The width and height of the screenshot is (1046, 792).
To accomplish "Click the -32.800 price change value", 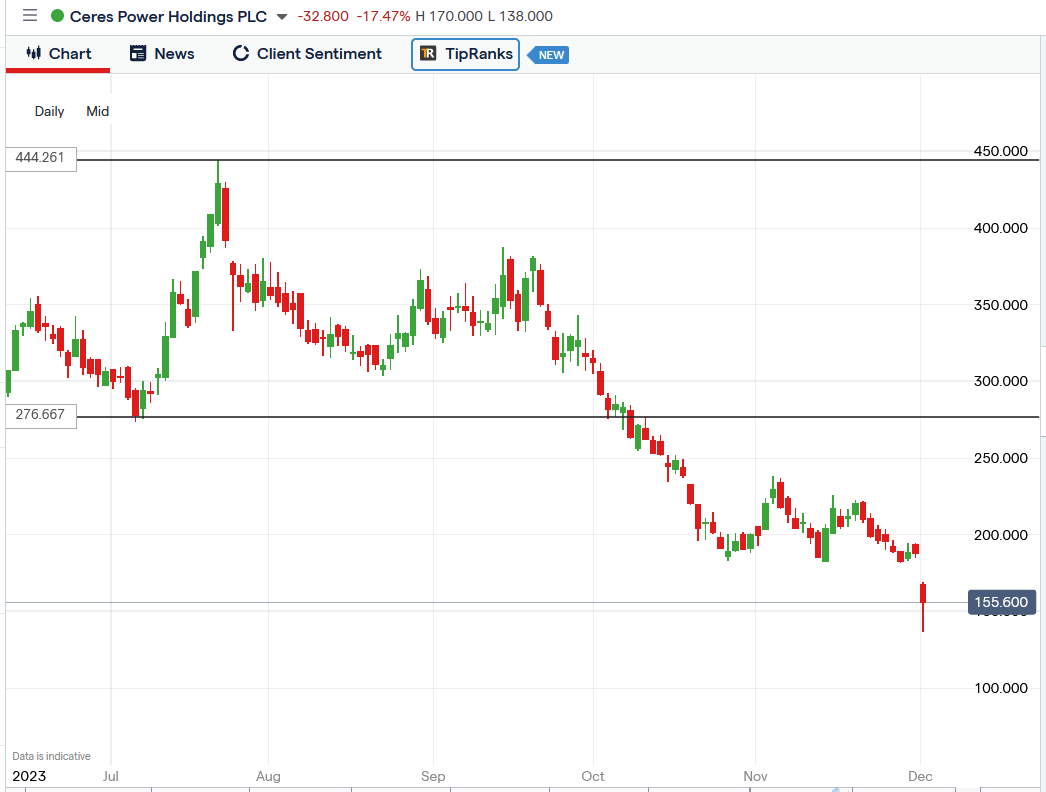I will pos(323,16).
